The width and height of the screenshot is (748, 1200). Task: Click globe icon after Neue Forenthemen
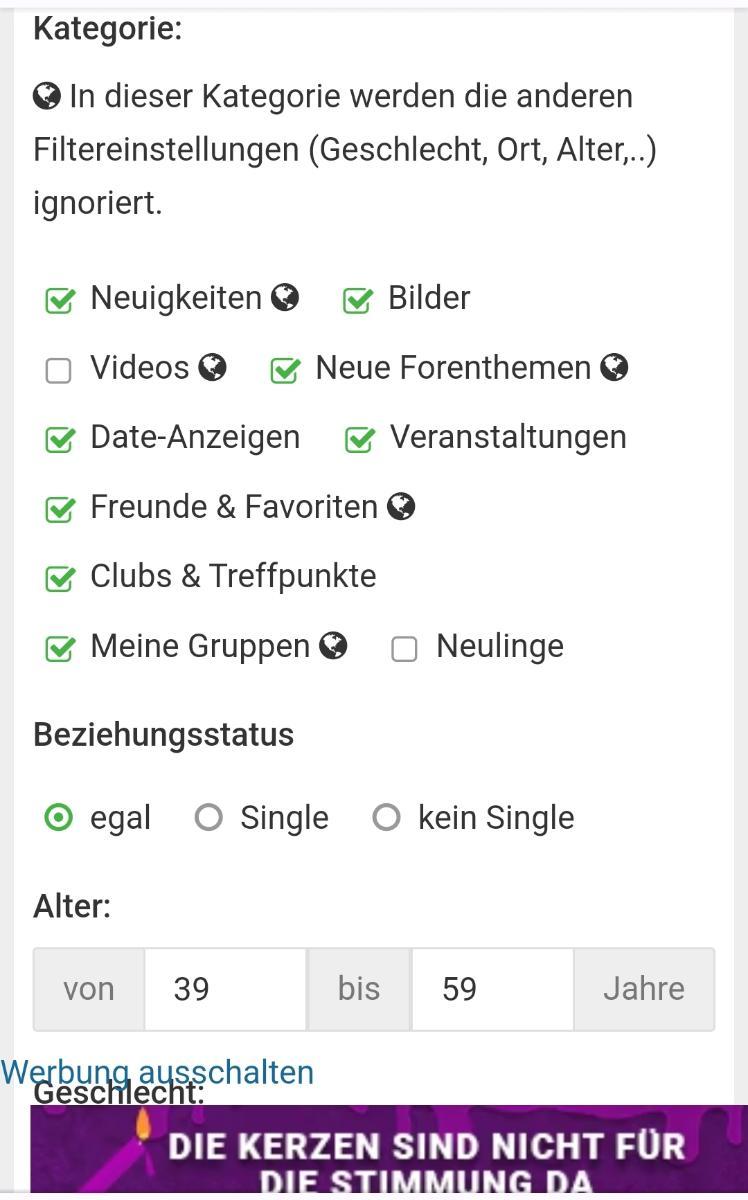(x=614, y=368)
